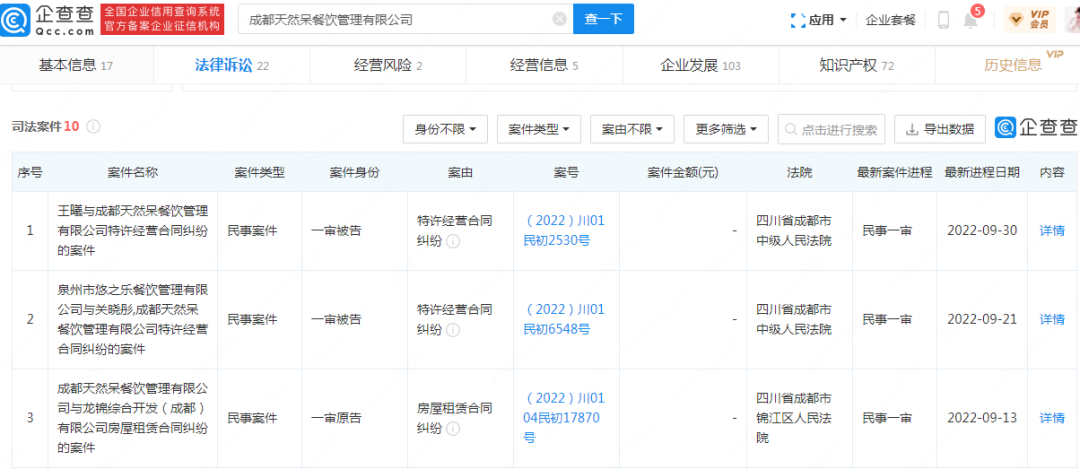Switch to the 知识产权 tab

(856, 66)
